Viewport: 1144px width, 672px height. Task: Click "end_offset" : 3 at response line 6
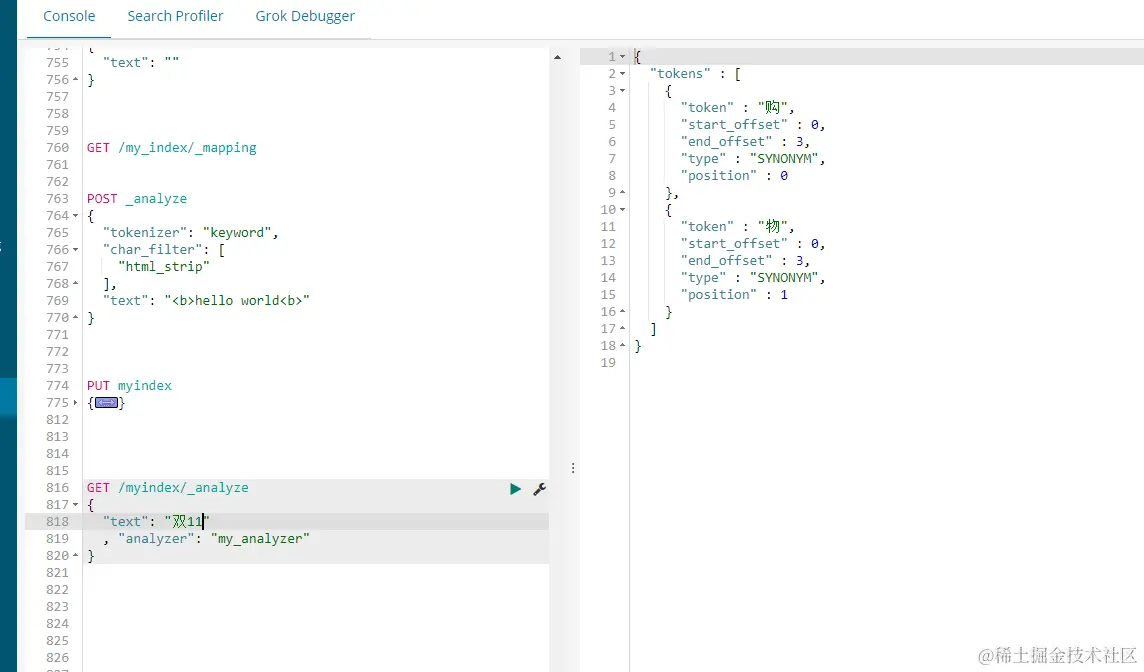(741, 142)
